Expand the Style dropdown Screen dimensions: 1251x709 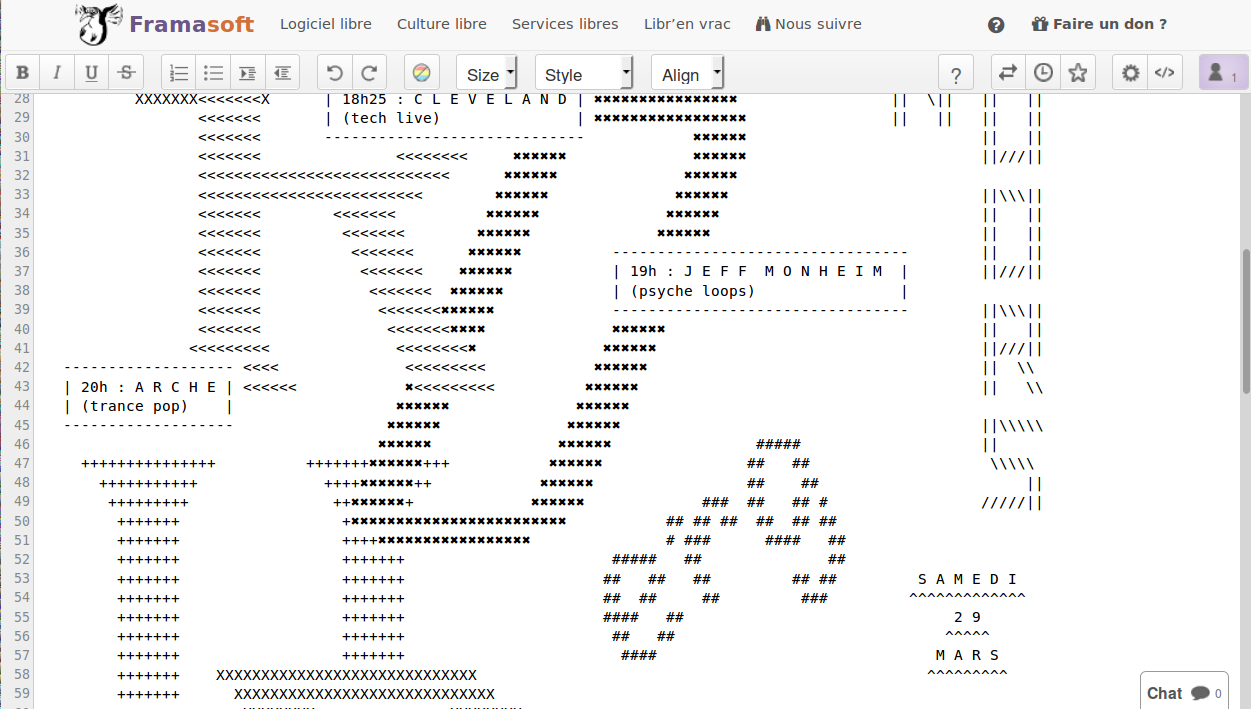[584, 74]
